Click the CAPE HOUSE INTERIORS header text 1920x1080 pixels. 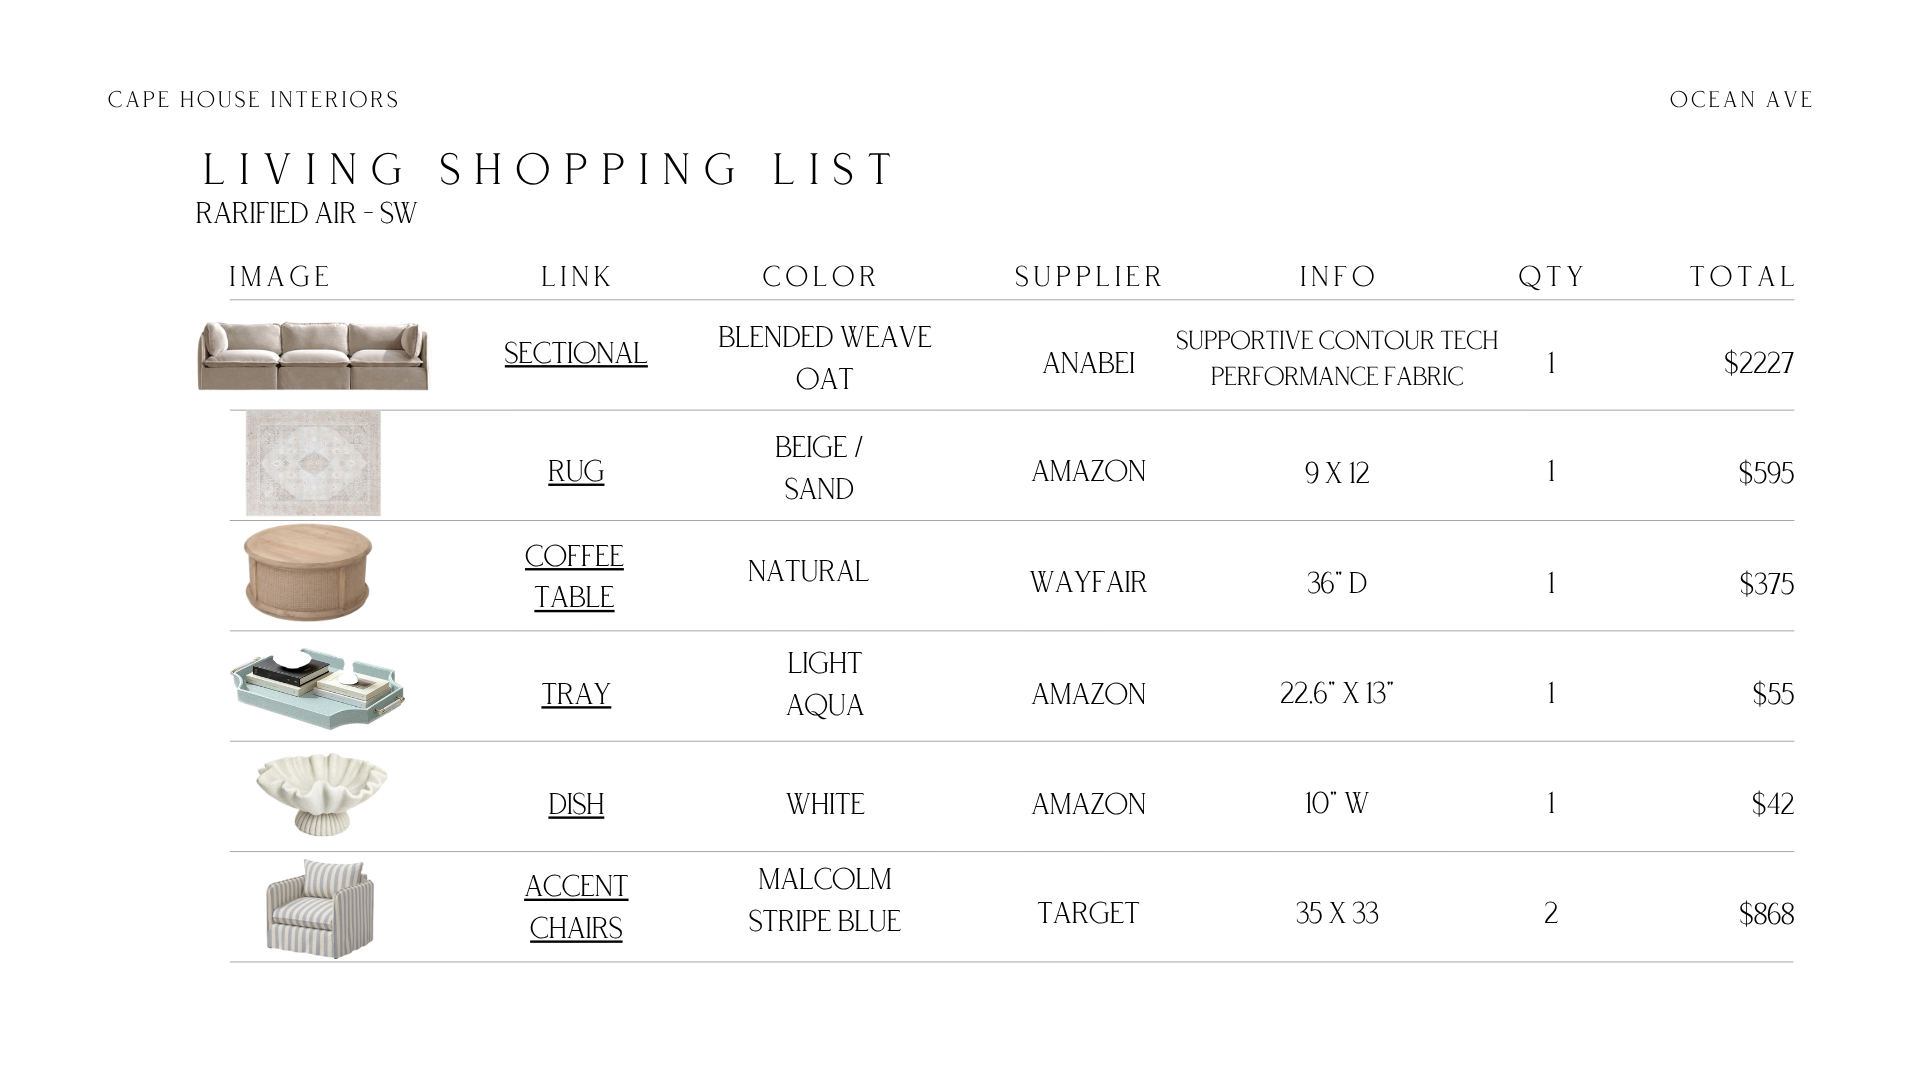[x=254, y=100]
